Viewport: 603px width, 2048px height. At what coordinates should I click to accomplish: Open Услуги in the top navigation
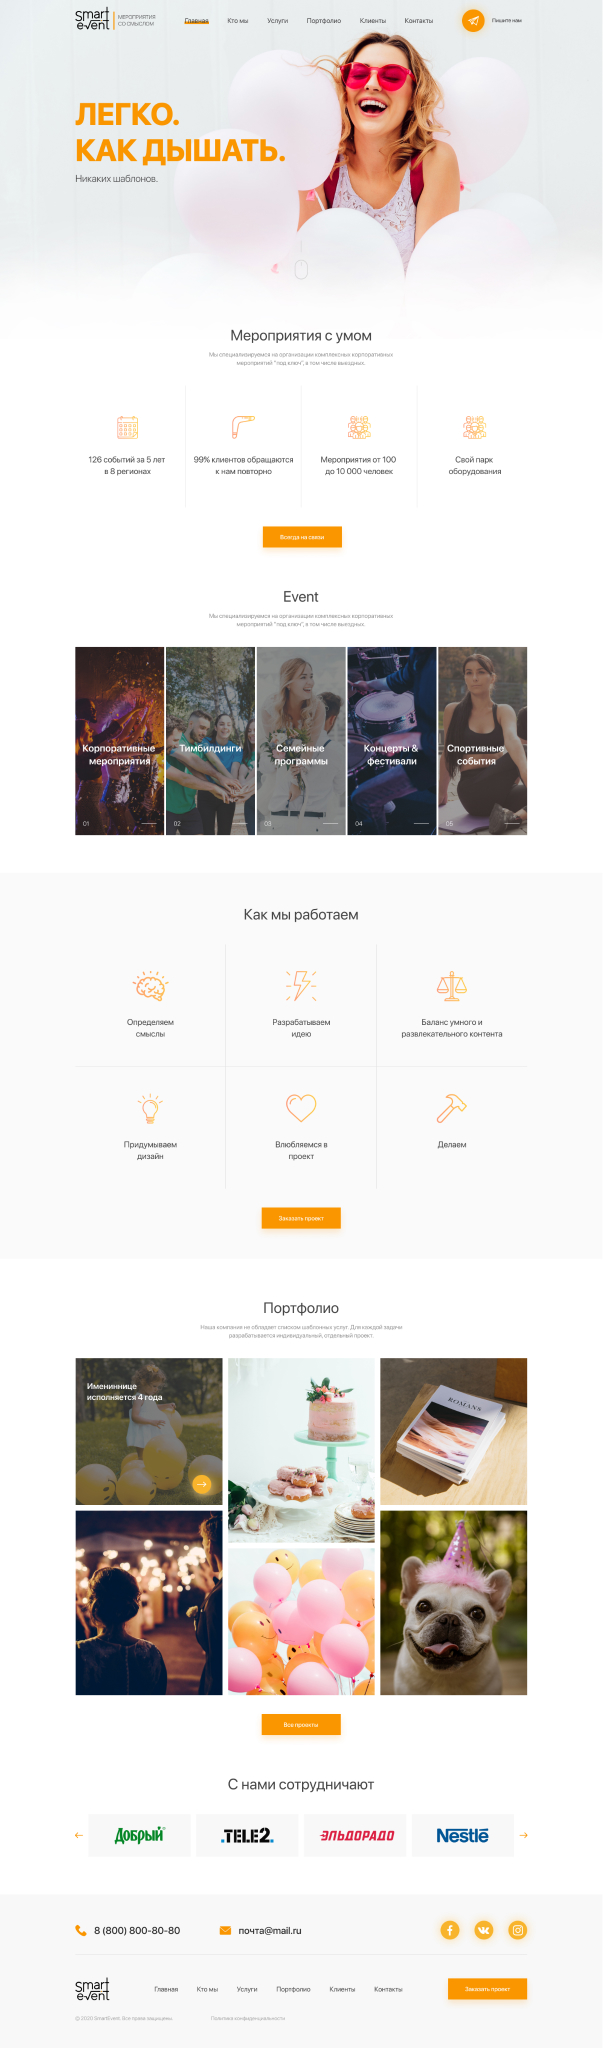tap(278, 21)
